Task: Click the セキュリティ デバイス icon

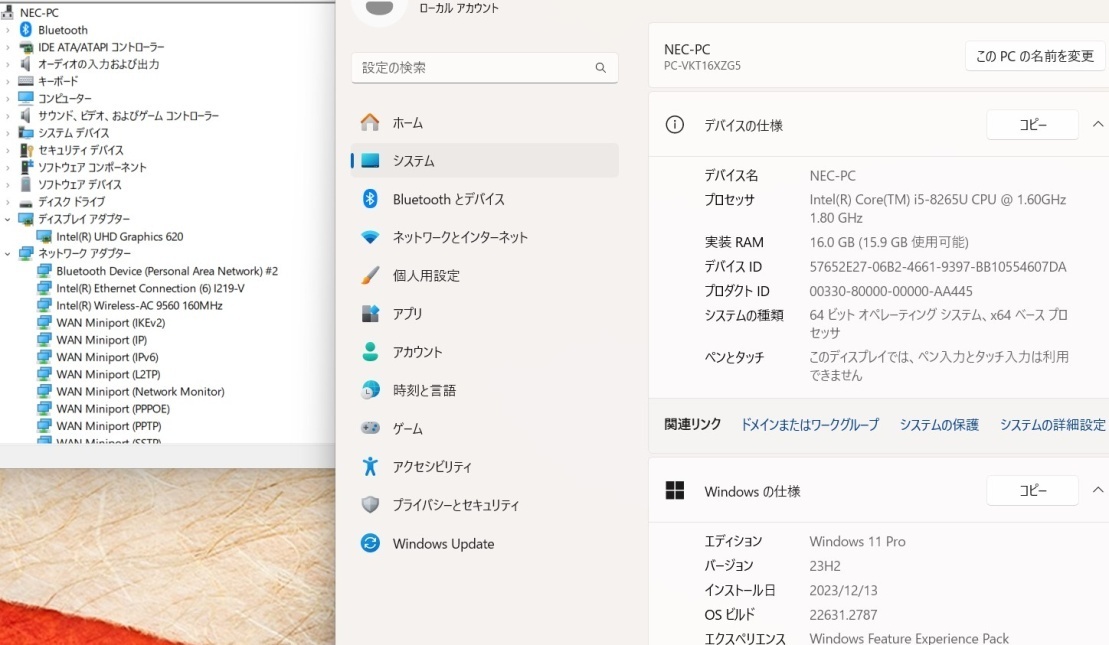Action: pyautogui.click(x=26, y=150)
